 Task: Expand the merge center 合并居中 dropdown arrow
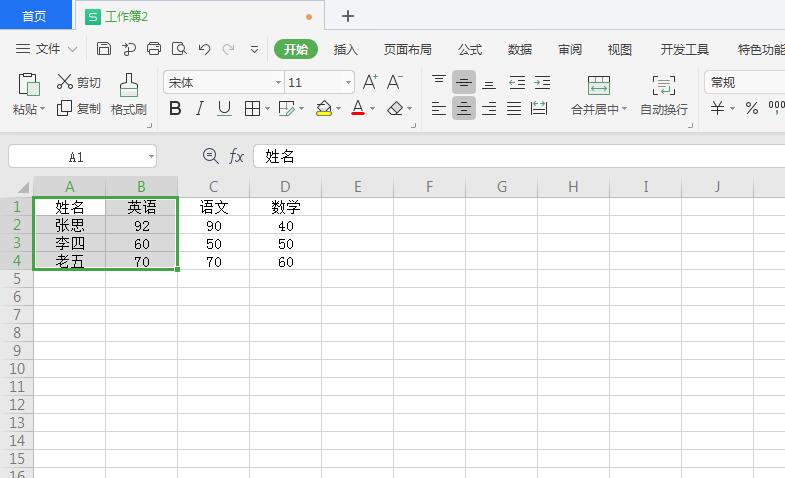(624, 109)
